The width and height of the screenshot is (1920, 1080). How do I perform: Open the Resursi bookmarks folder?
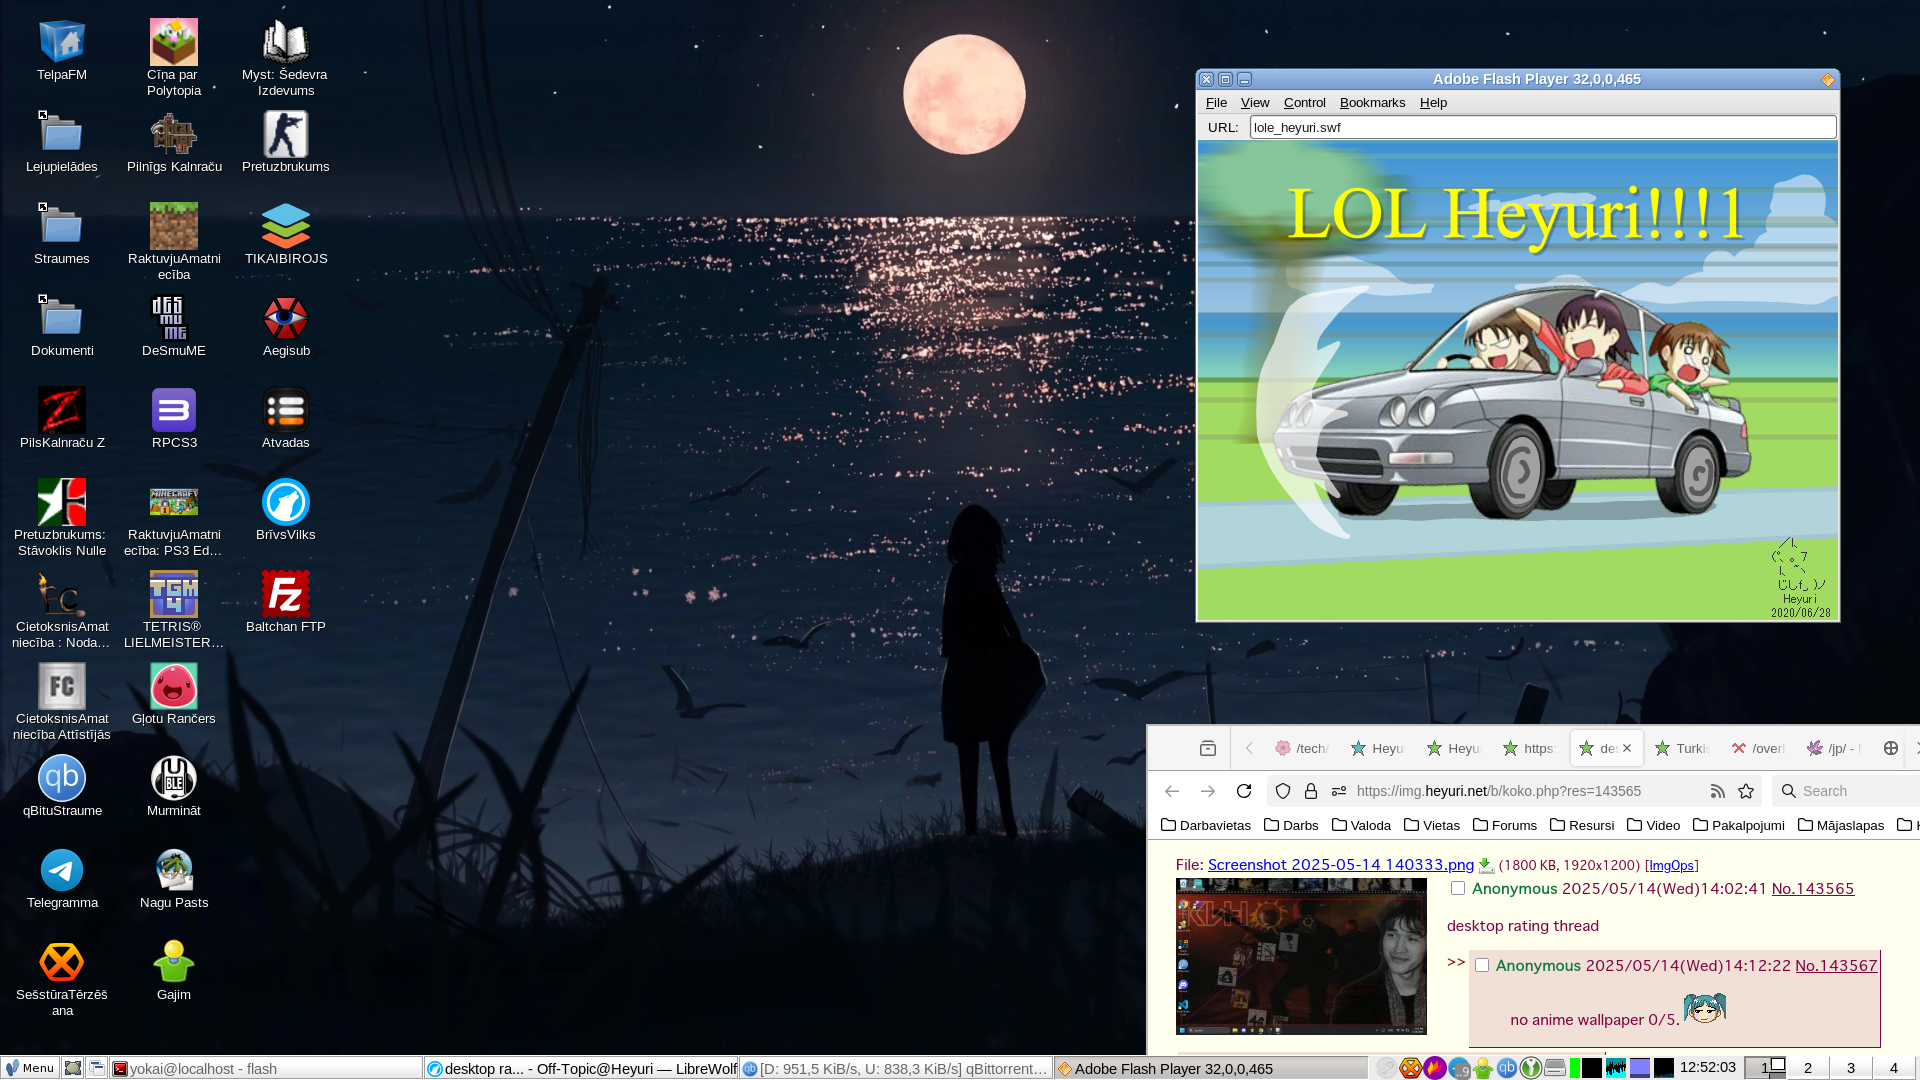[x=1582, y=825]
